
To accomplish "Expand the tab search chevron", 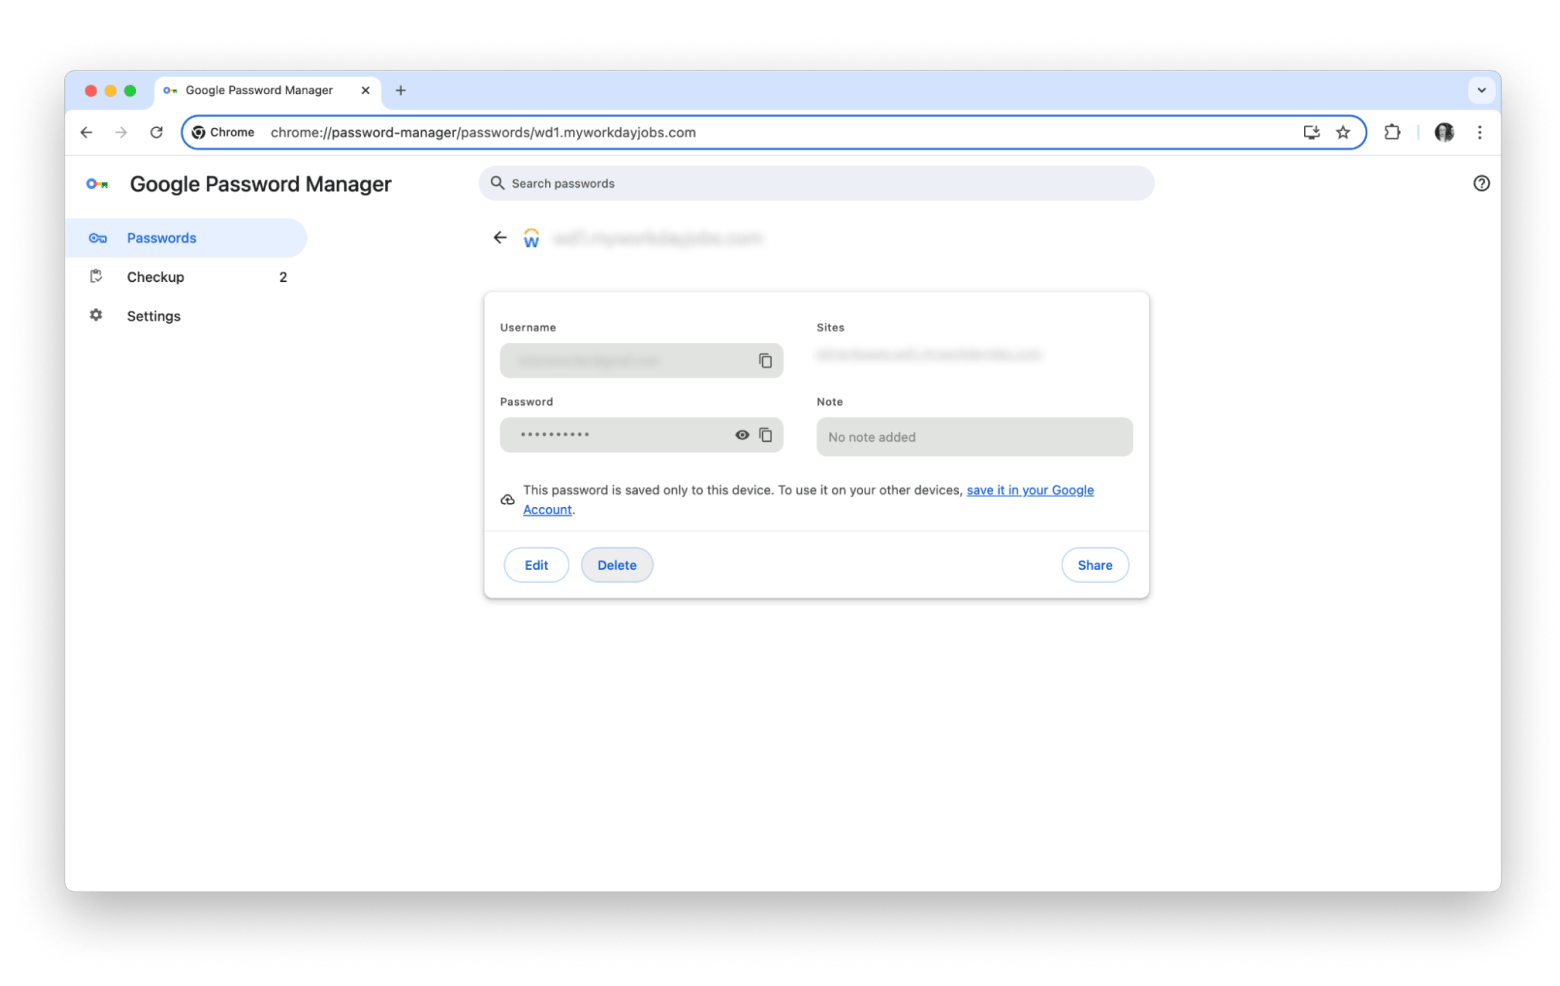I will point(1481,90).
